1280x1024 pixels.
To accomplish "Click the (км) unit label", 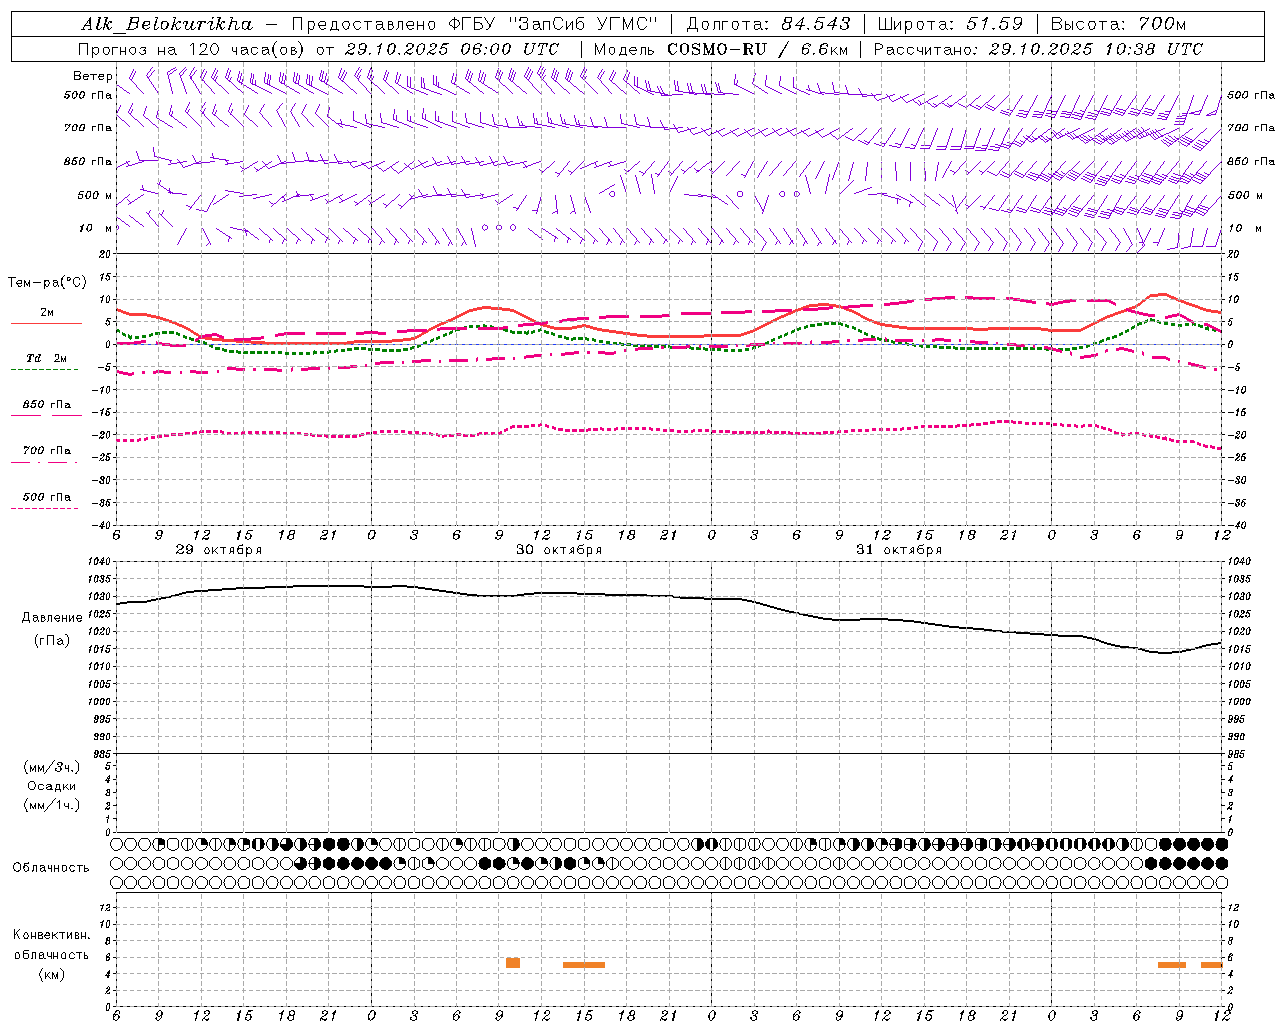I will point(52,974).
